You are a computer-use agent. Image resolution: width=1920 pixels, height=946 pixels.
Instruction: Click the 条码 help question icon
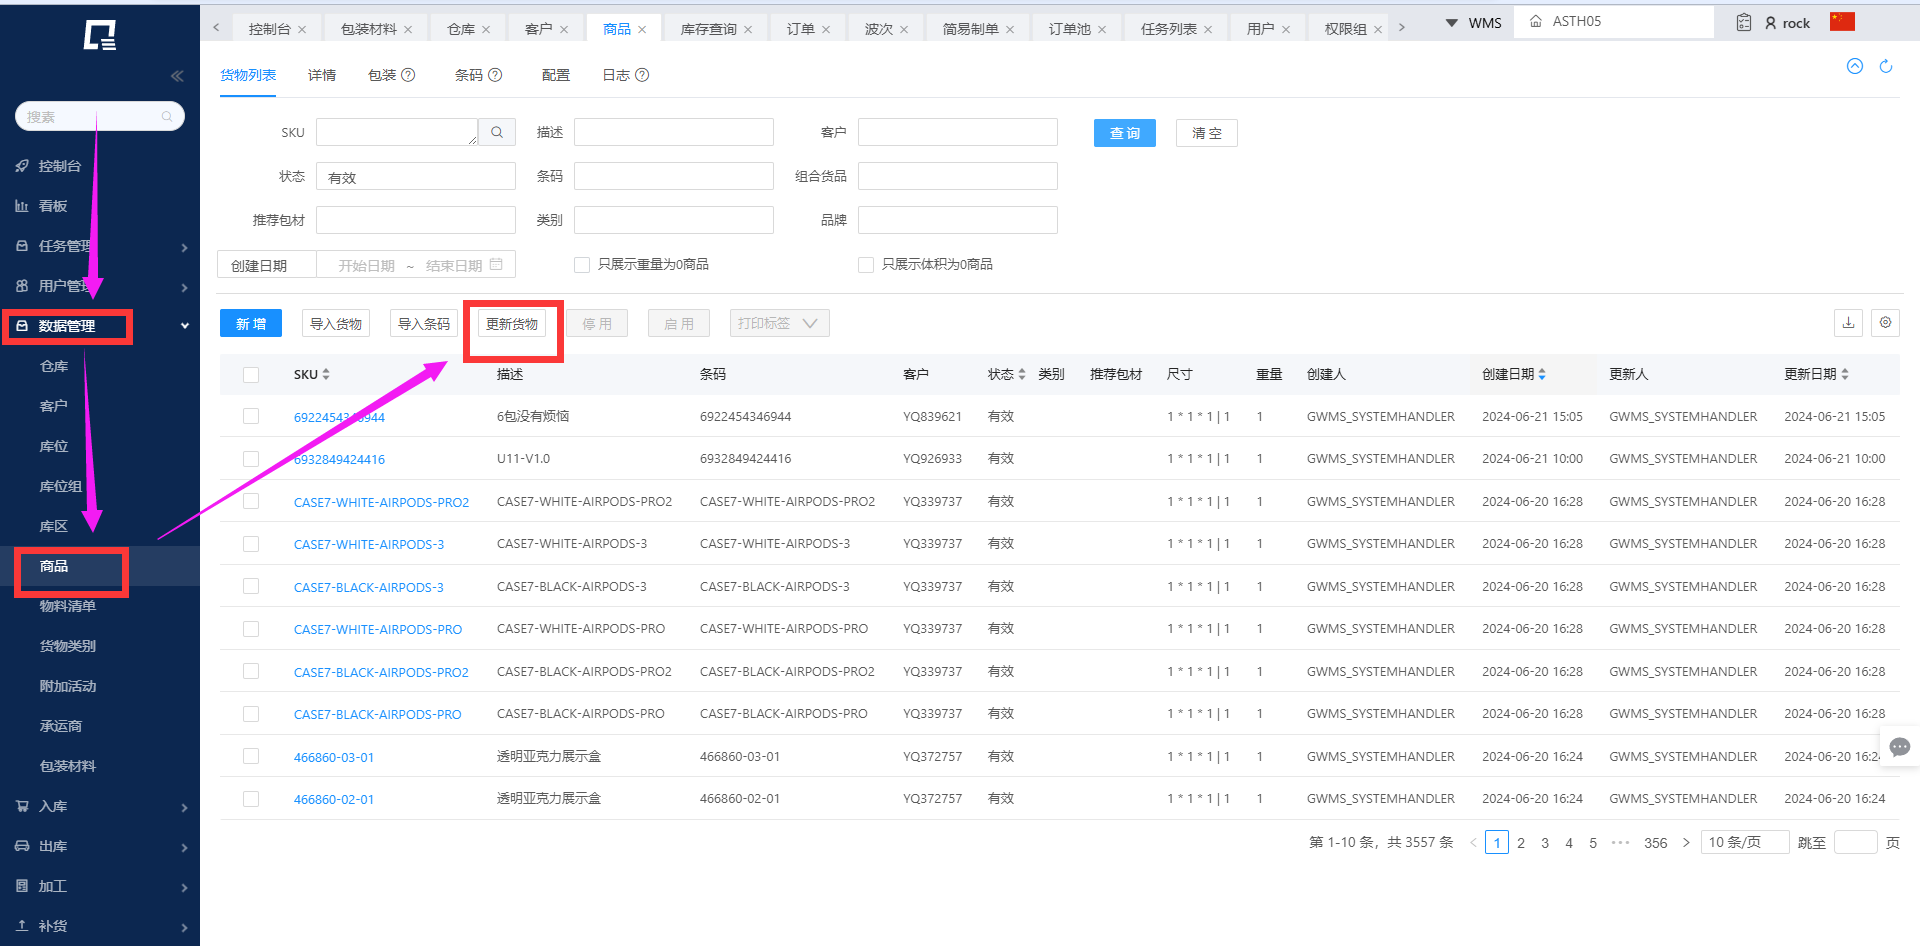(x=495, y=75)
